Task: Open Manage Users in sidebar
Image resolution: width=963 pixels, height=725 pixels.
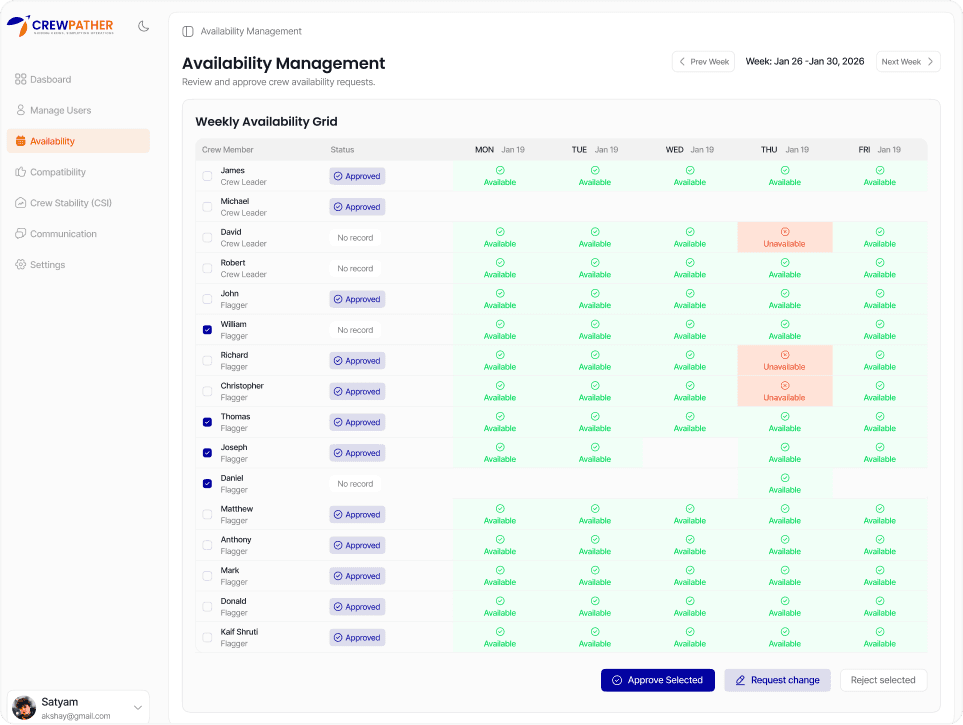Action: click(60, 110)
